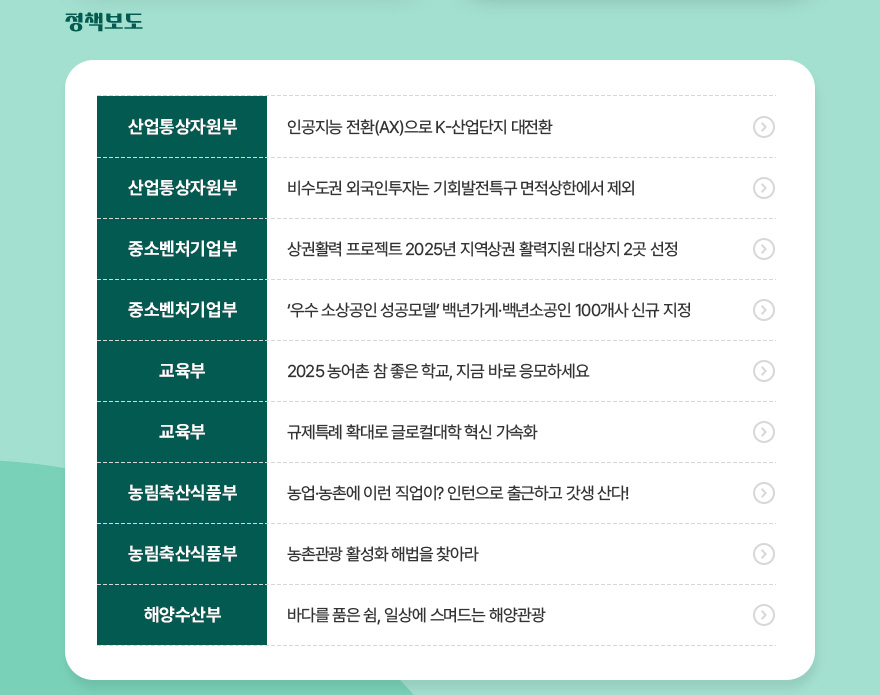
Task: Open the 바다를 품은 쉼 해양관광 article
Action: (x=416, y=615)
